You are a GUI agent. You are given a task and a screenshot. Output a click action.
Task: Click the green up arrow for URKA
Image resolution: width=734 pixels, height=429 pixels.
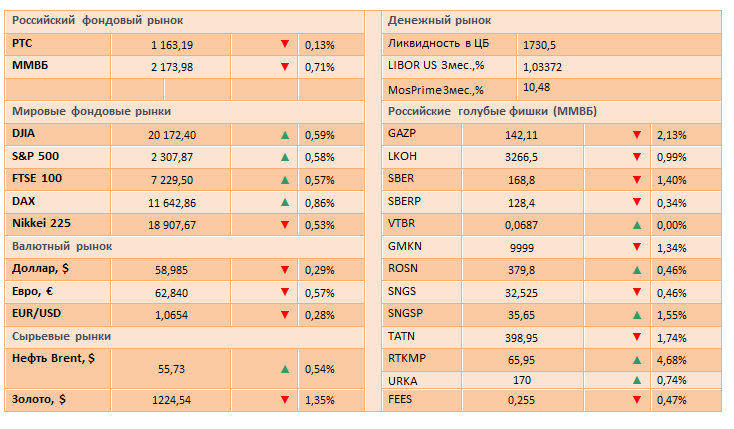coord(636,380)
